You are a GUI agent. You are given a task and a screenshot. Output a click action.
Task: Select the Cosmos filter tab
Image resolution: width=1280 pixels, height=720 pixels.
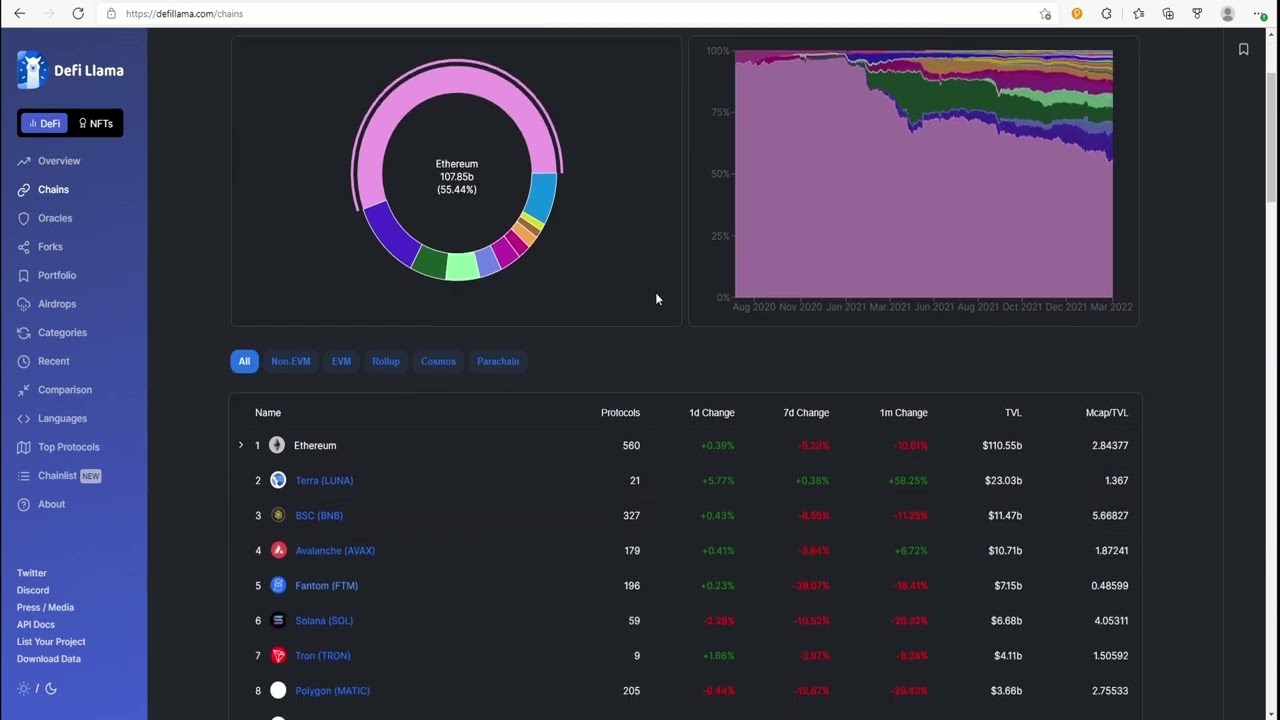tap(438, 361)
